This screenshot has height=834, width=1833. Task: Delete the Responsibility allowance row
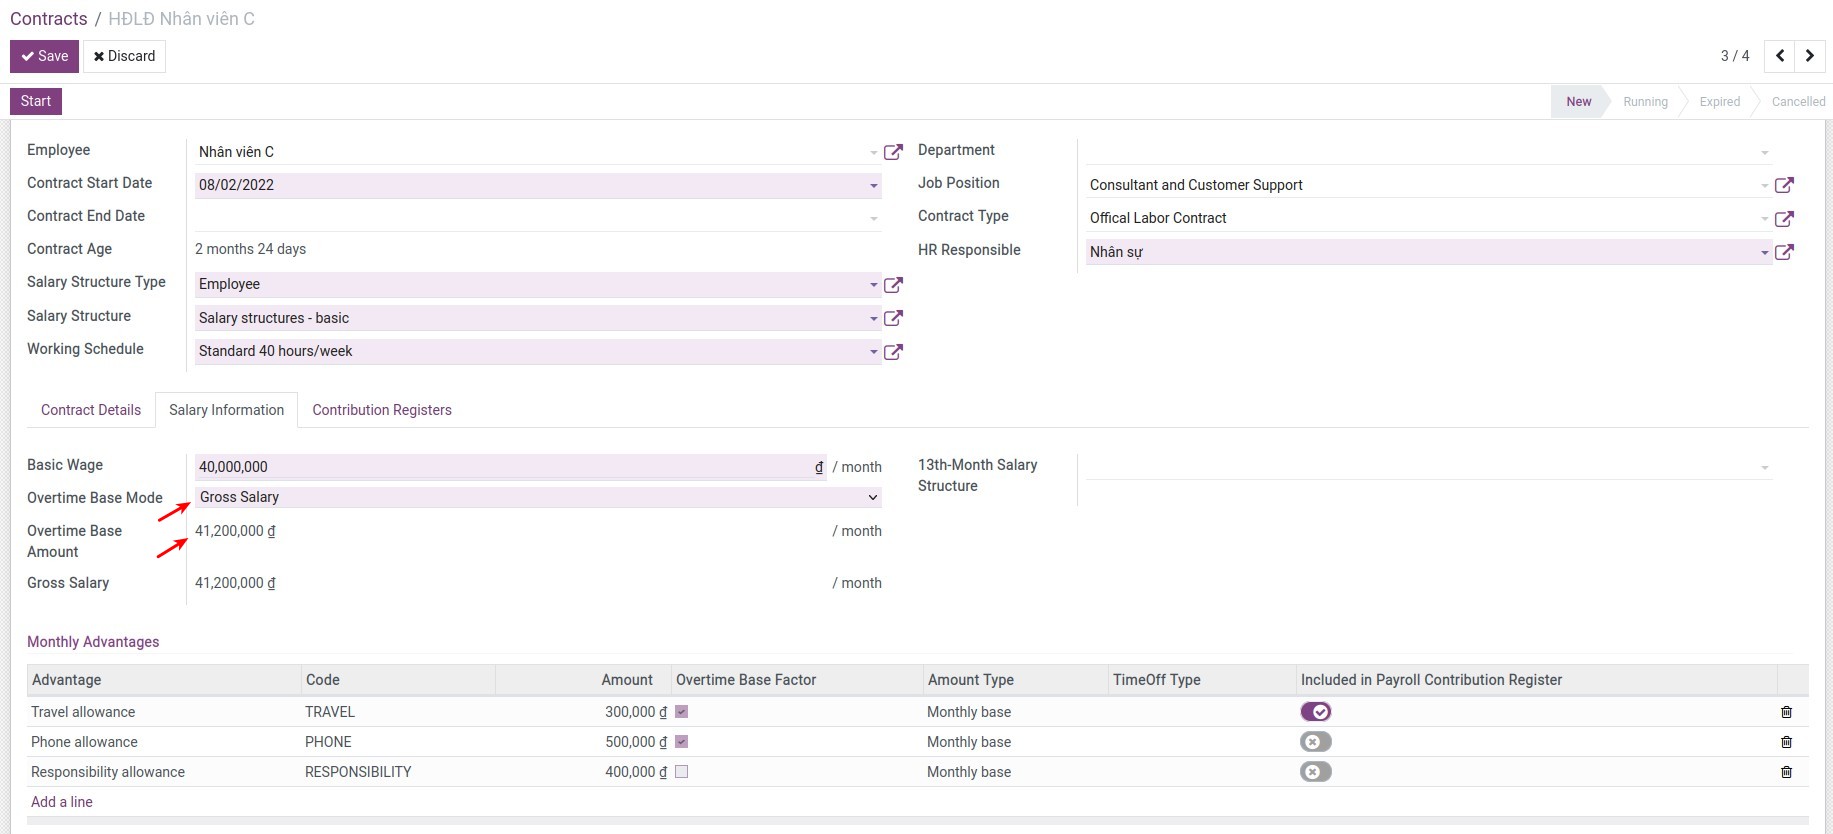[x=1786, y=772]
